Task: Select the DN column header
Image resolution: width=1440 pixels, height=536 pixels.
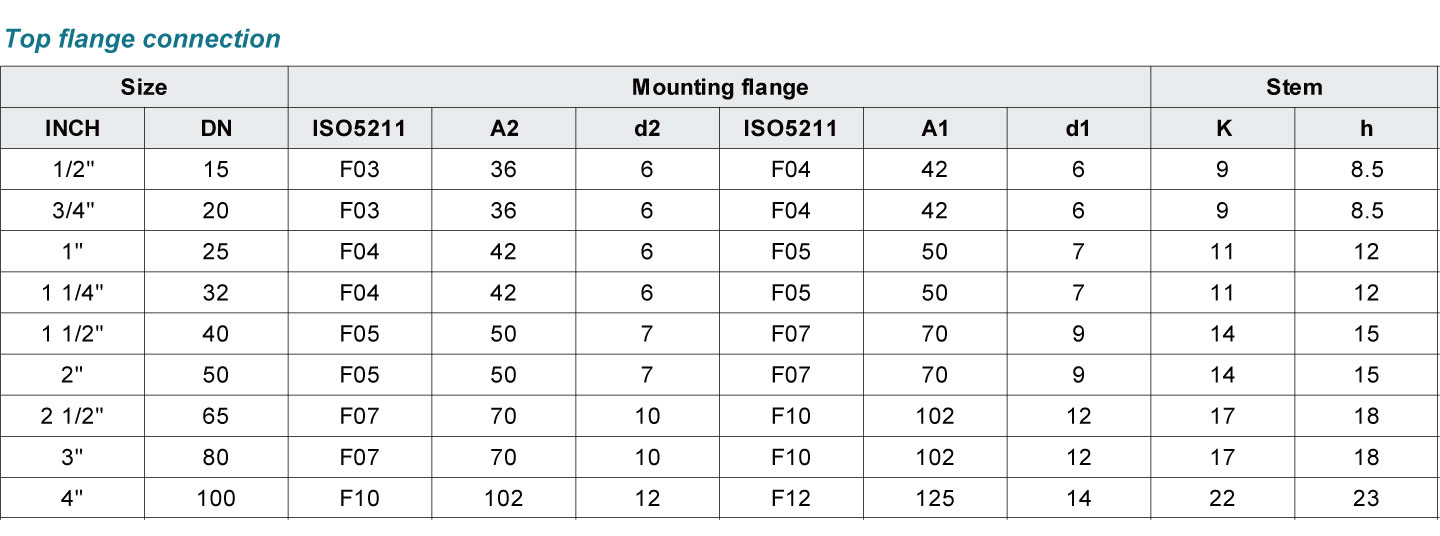Action: pos(216,128)
